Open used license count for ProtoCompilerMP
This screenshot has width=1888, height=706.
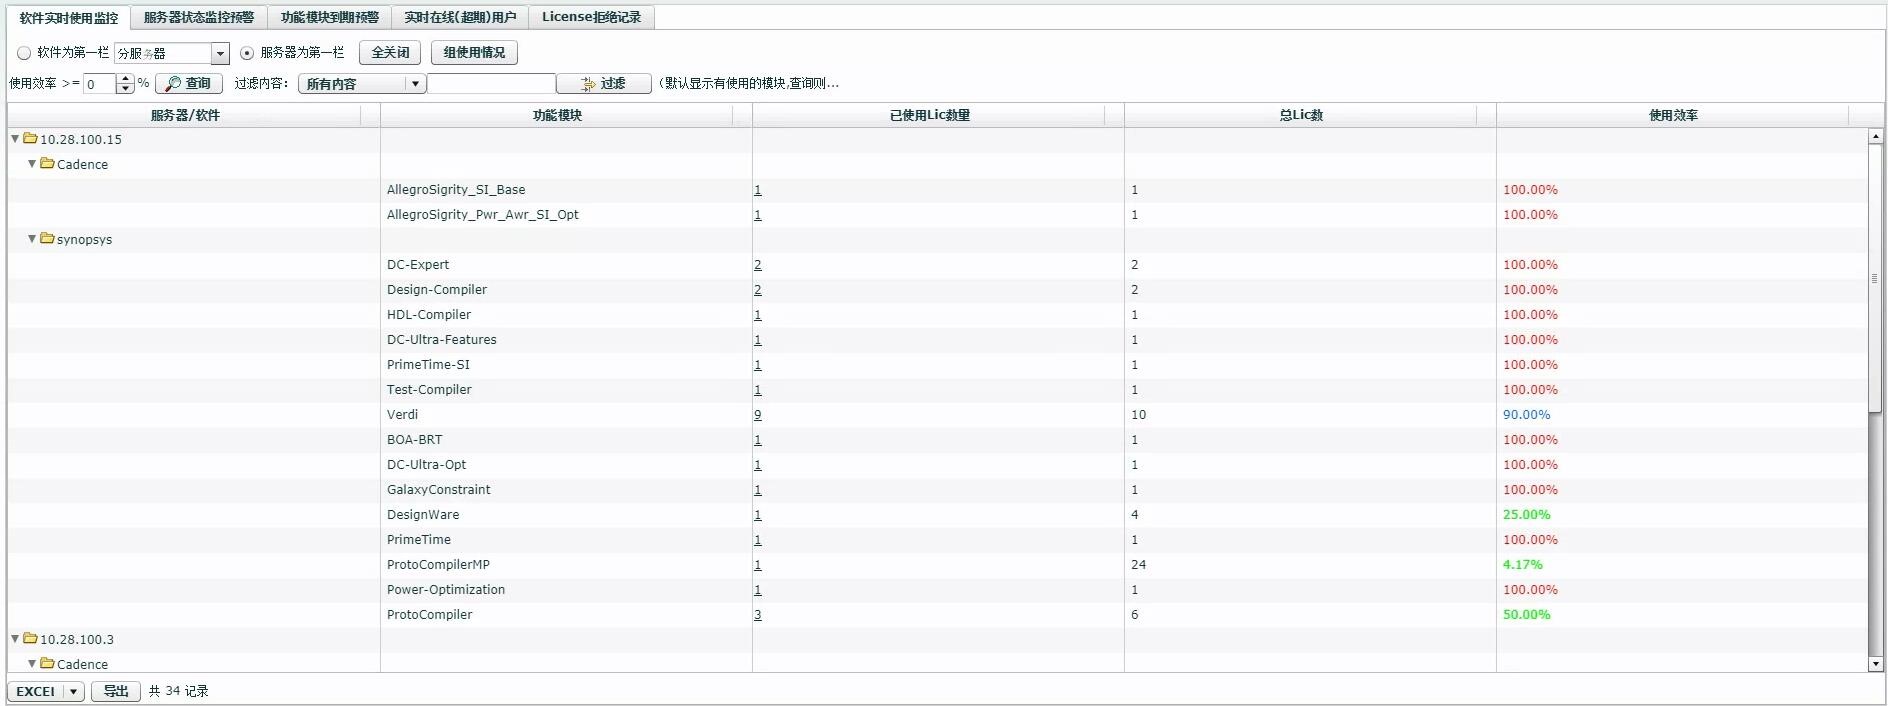(x=758, y=565)
